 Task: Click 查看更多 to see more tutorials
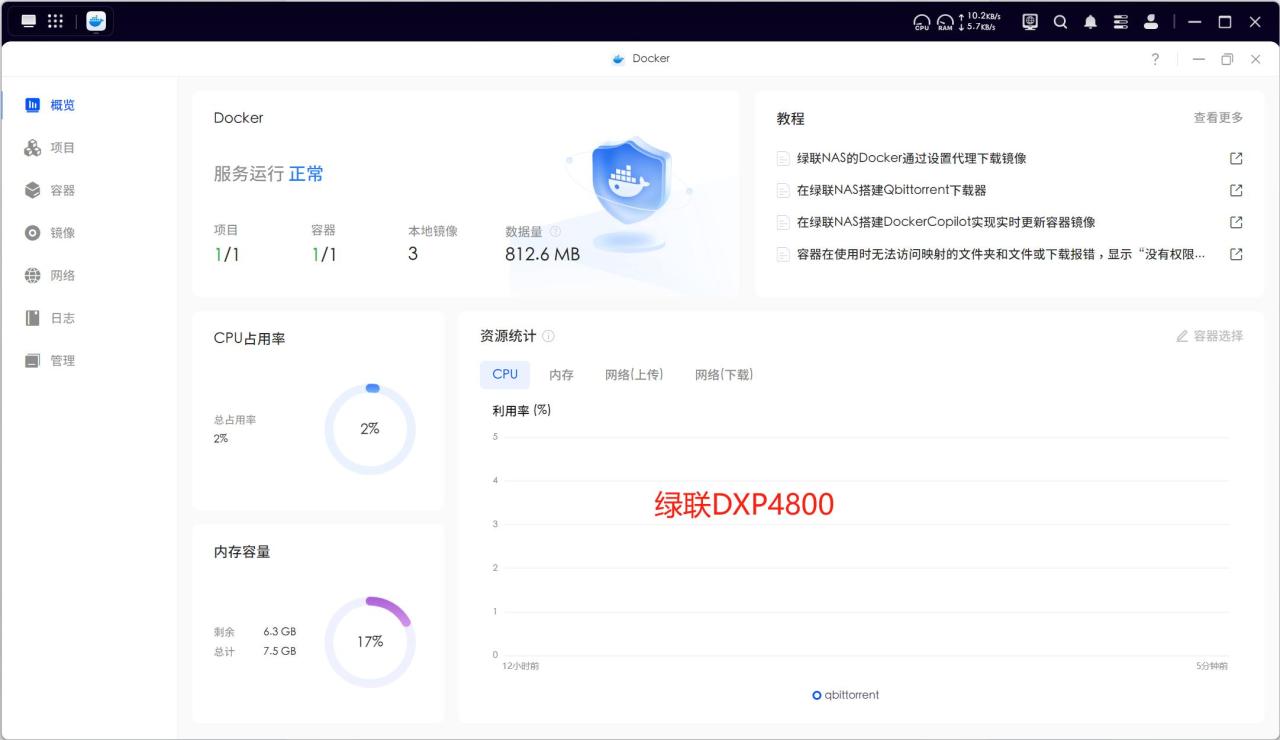pos(1218,118)
